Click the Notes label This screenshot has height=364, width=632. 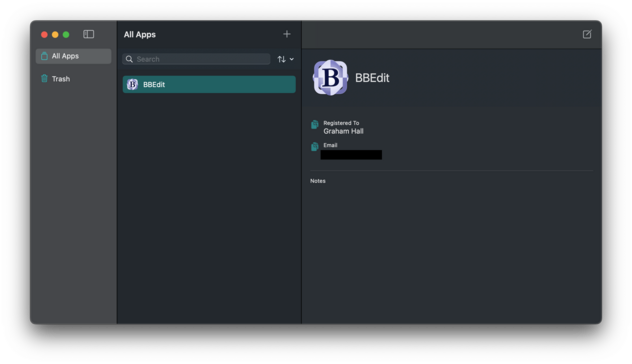point(318,181)
